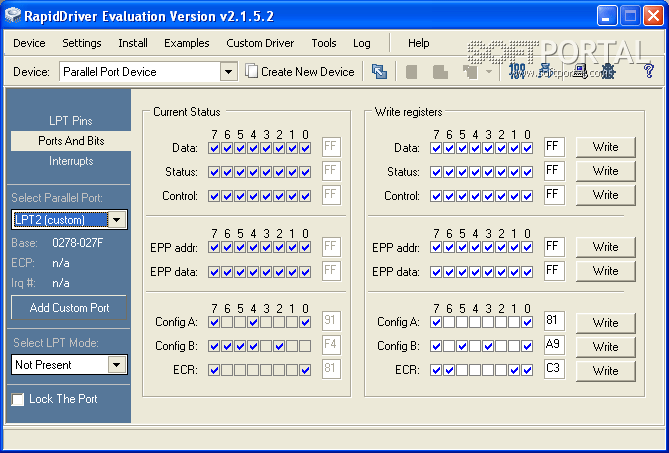Click the Write registers Data hex field

(554, 147)
